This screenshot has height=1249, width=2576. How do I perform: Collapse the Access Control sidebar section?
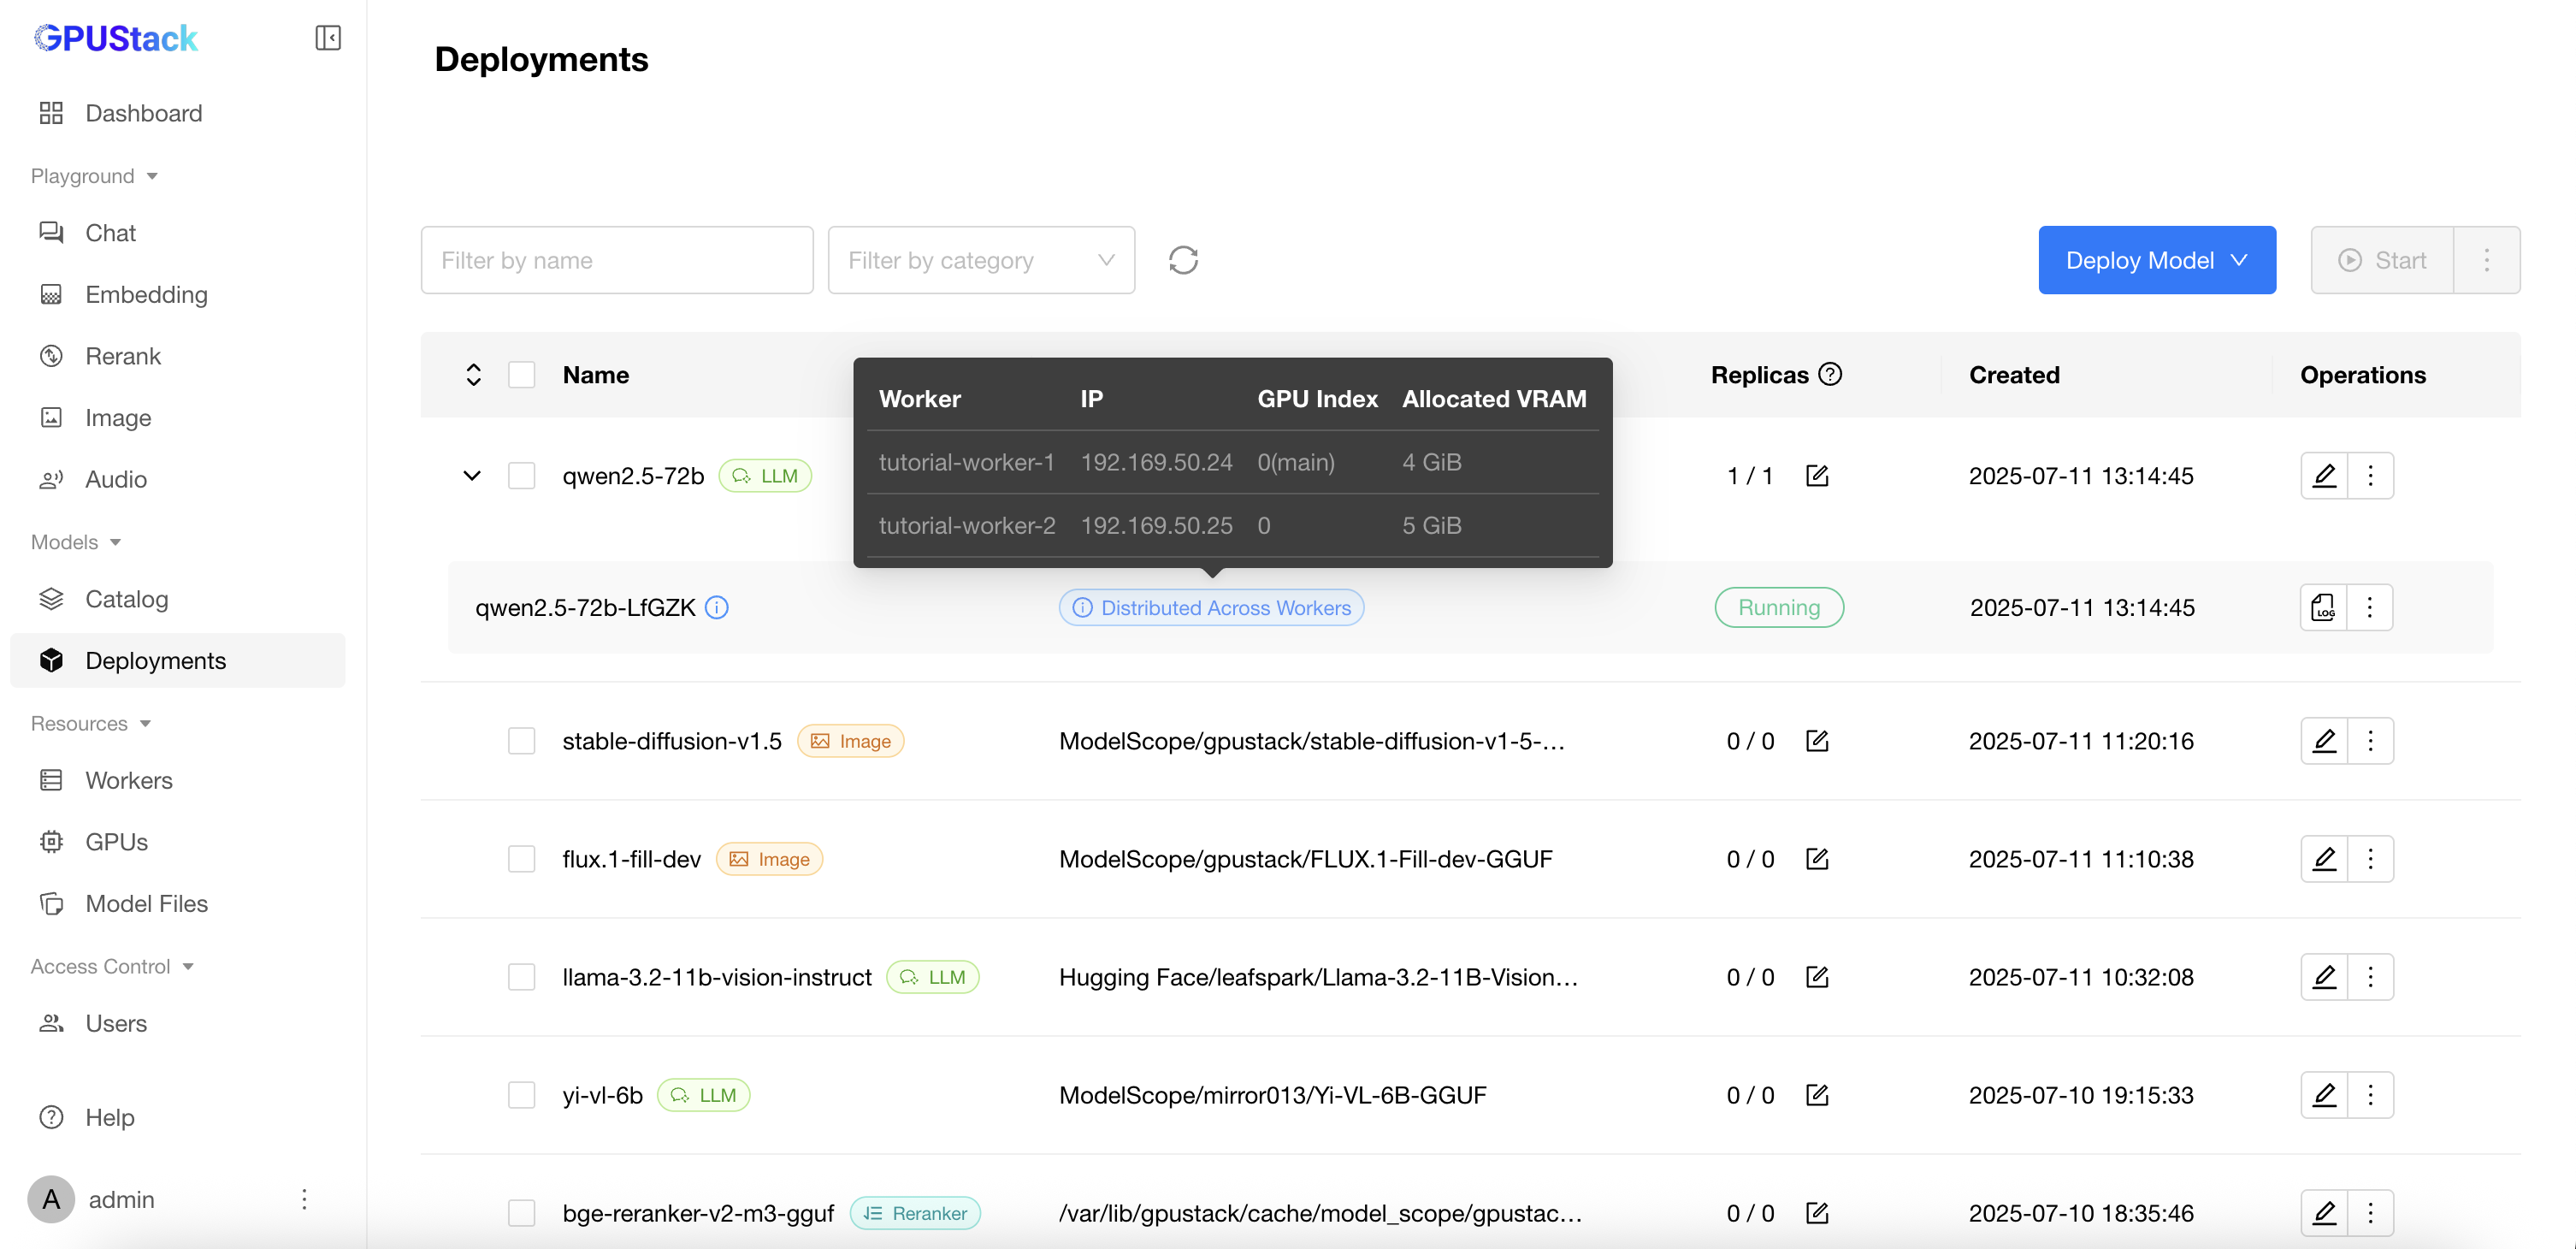coord(112,966)
